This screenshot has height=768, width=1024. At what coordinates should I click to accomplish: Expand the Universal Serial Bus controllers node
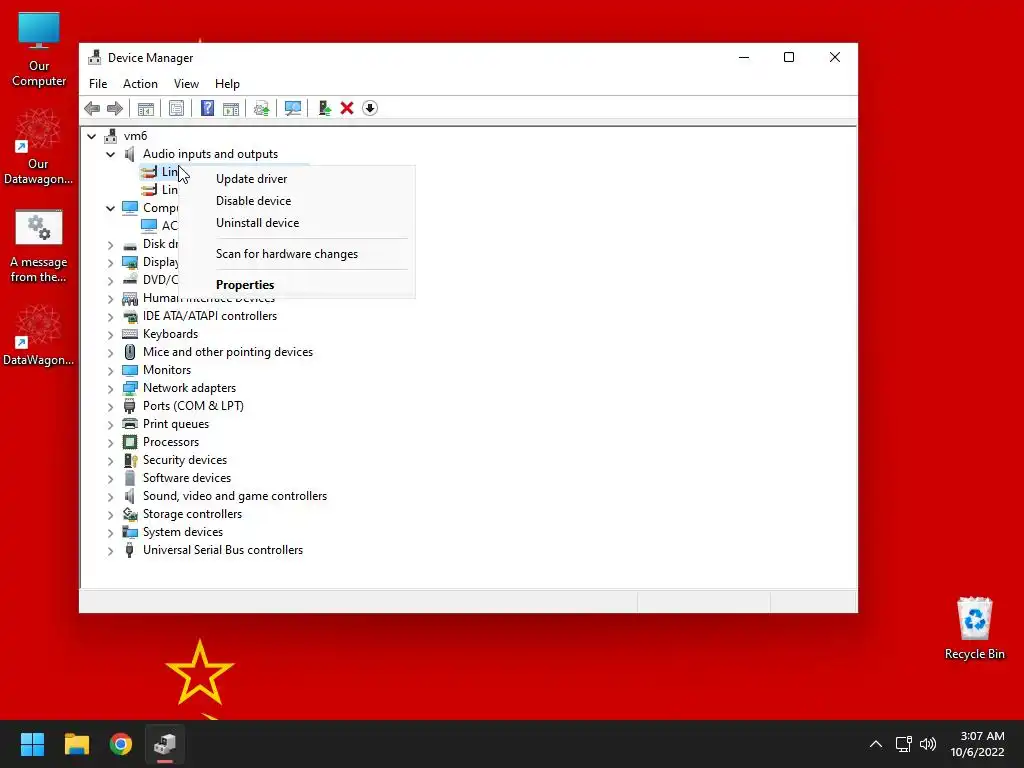click(110, 551)
